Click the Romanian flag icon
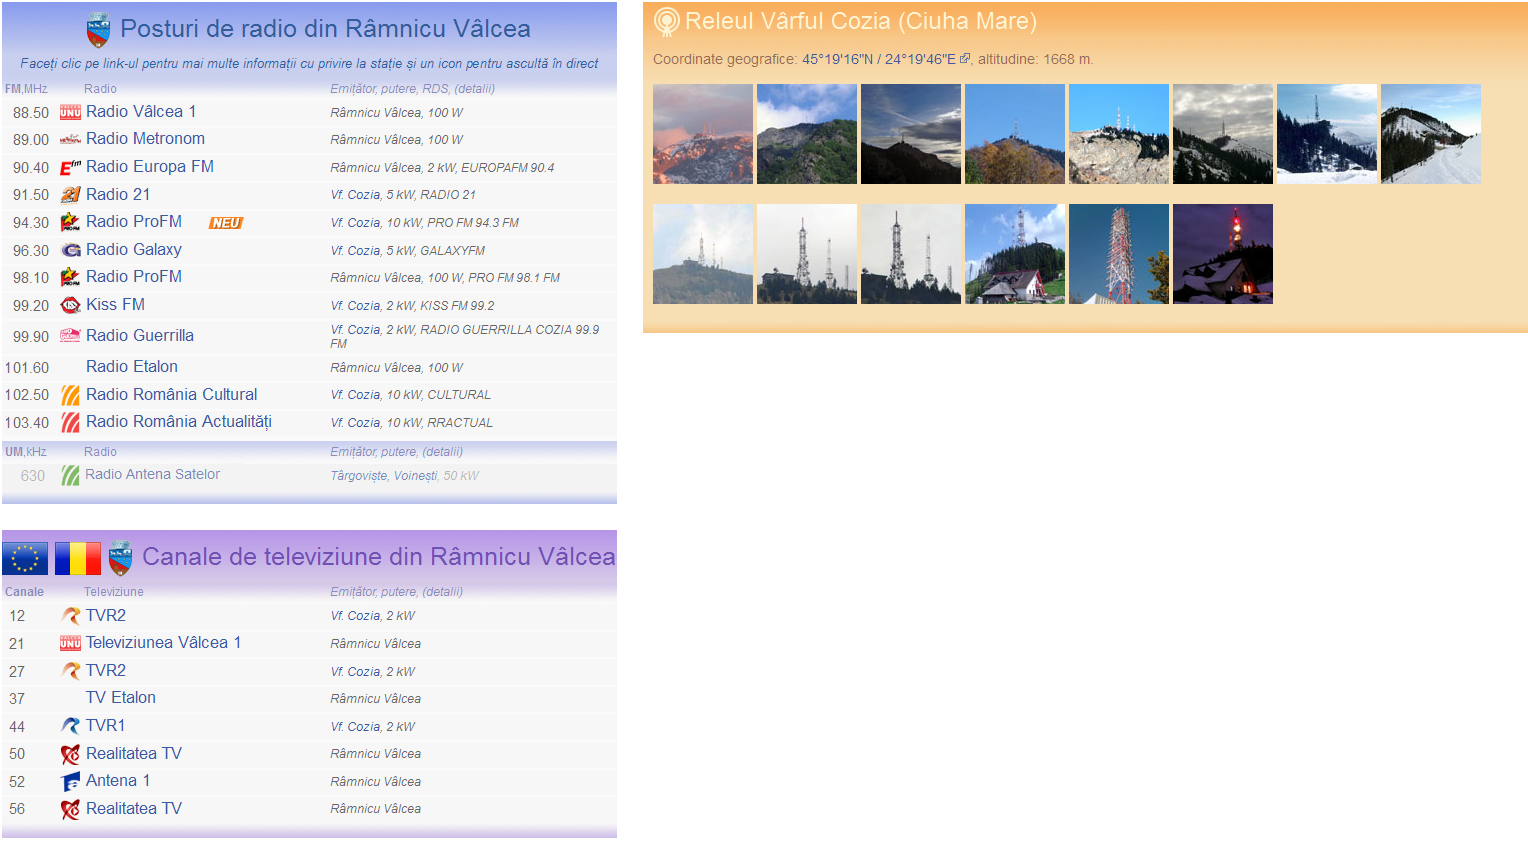This screenshot has height=844, width=1528. [78, 558]
